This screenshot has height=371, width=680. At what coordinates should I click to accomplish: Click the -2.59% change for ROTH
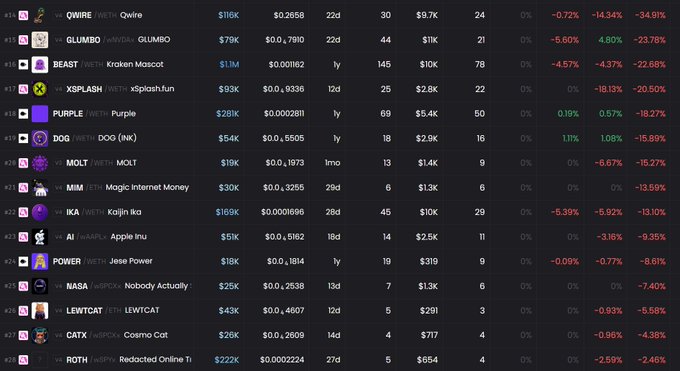(608, 360)
